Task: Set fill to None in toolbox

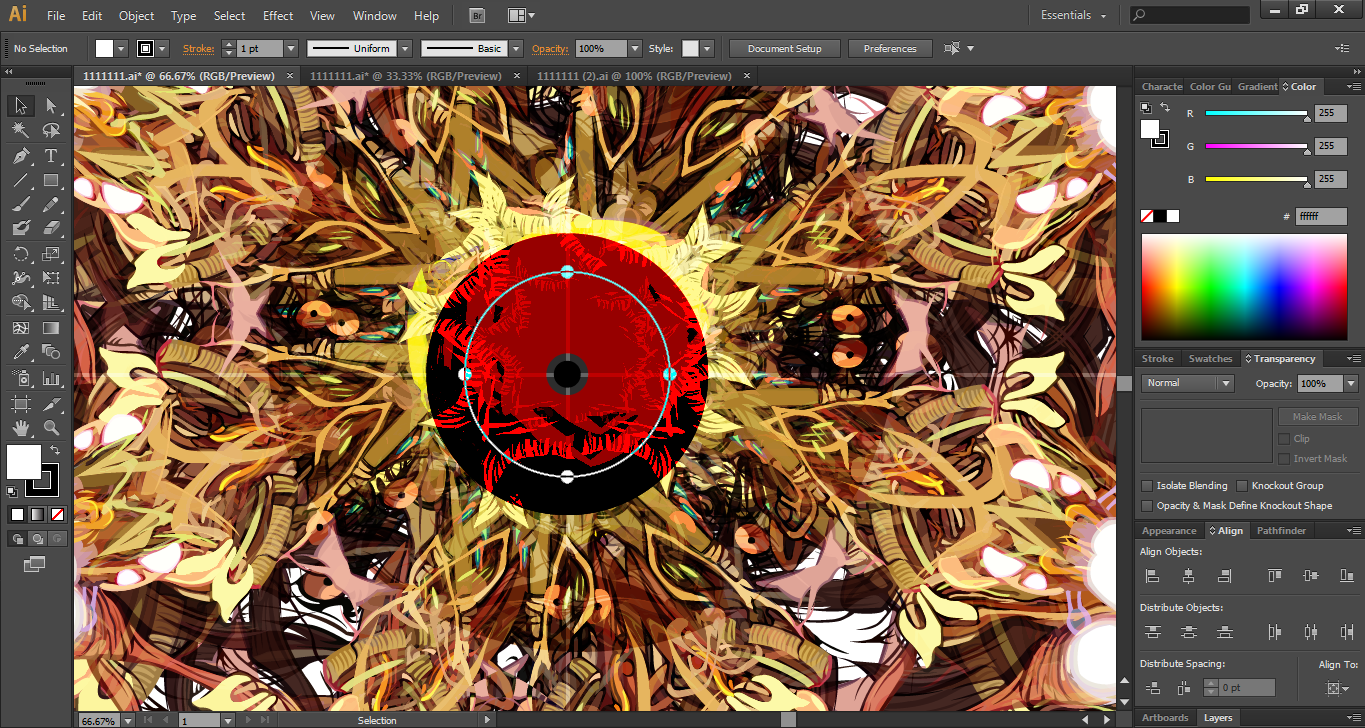Action: click(58, 515)
